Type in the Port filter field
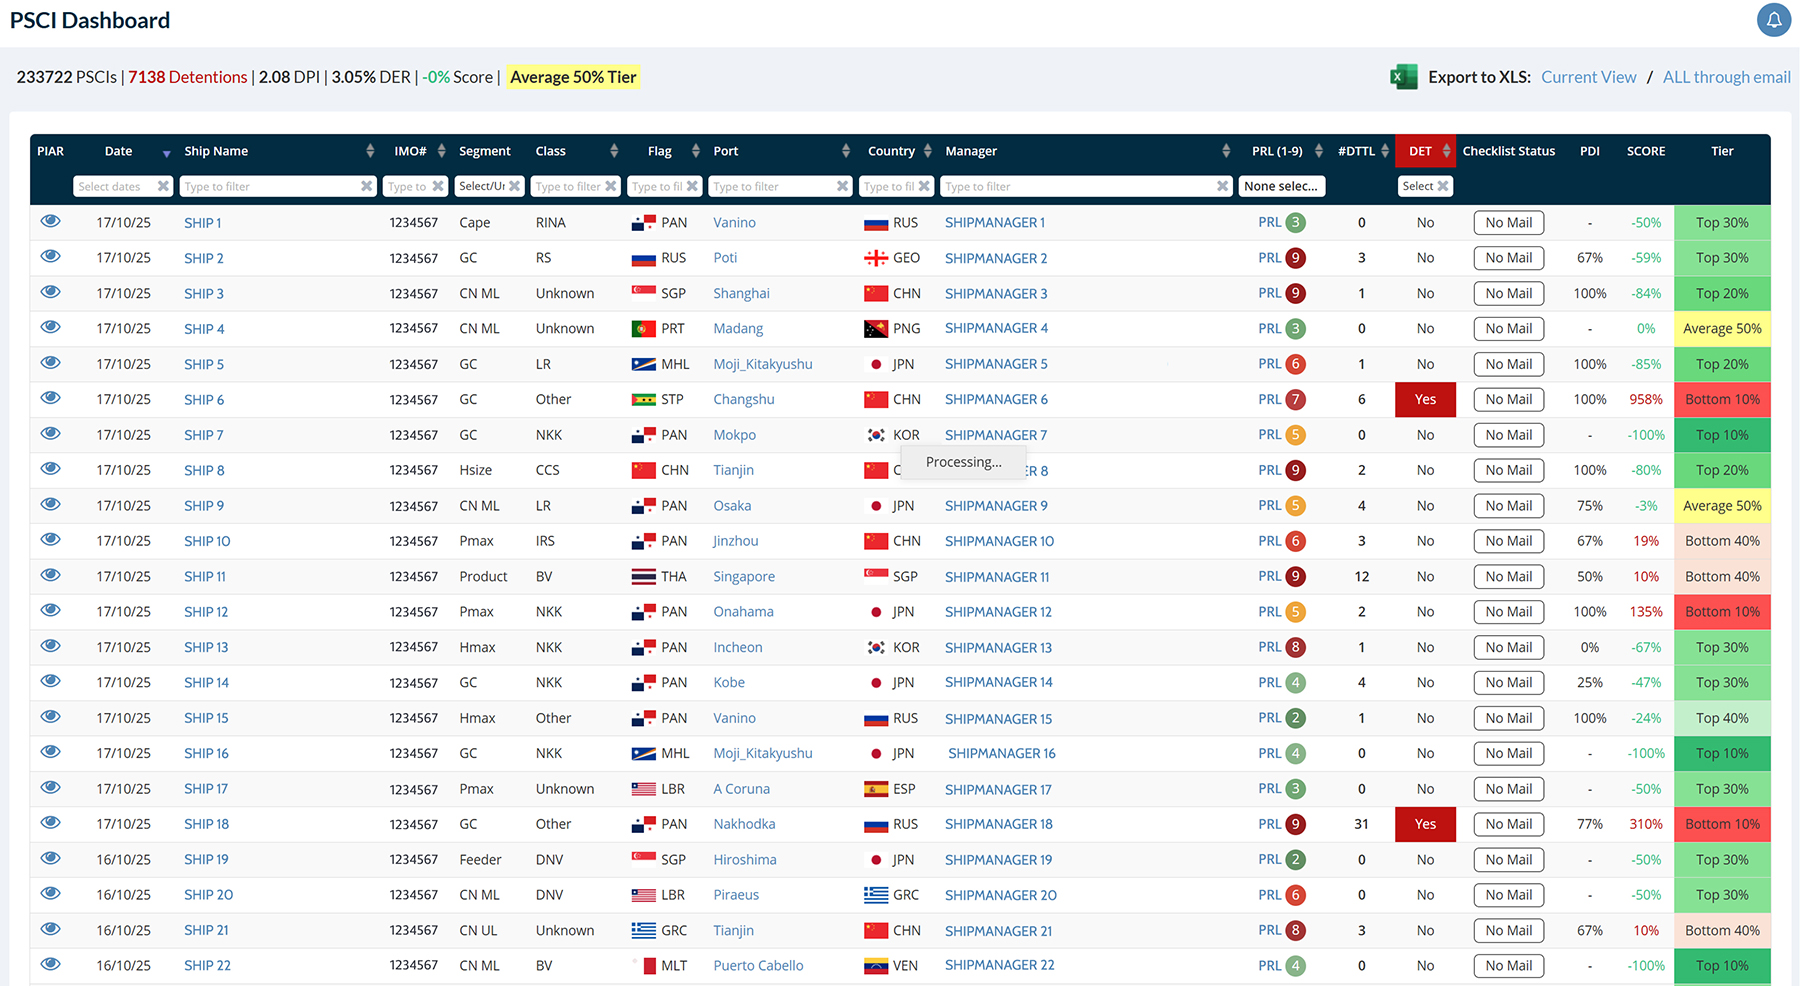This screenshot has height=986, width=1800. click(x=770, y=186)
